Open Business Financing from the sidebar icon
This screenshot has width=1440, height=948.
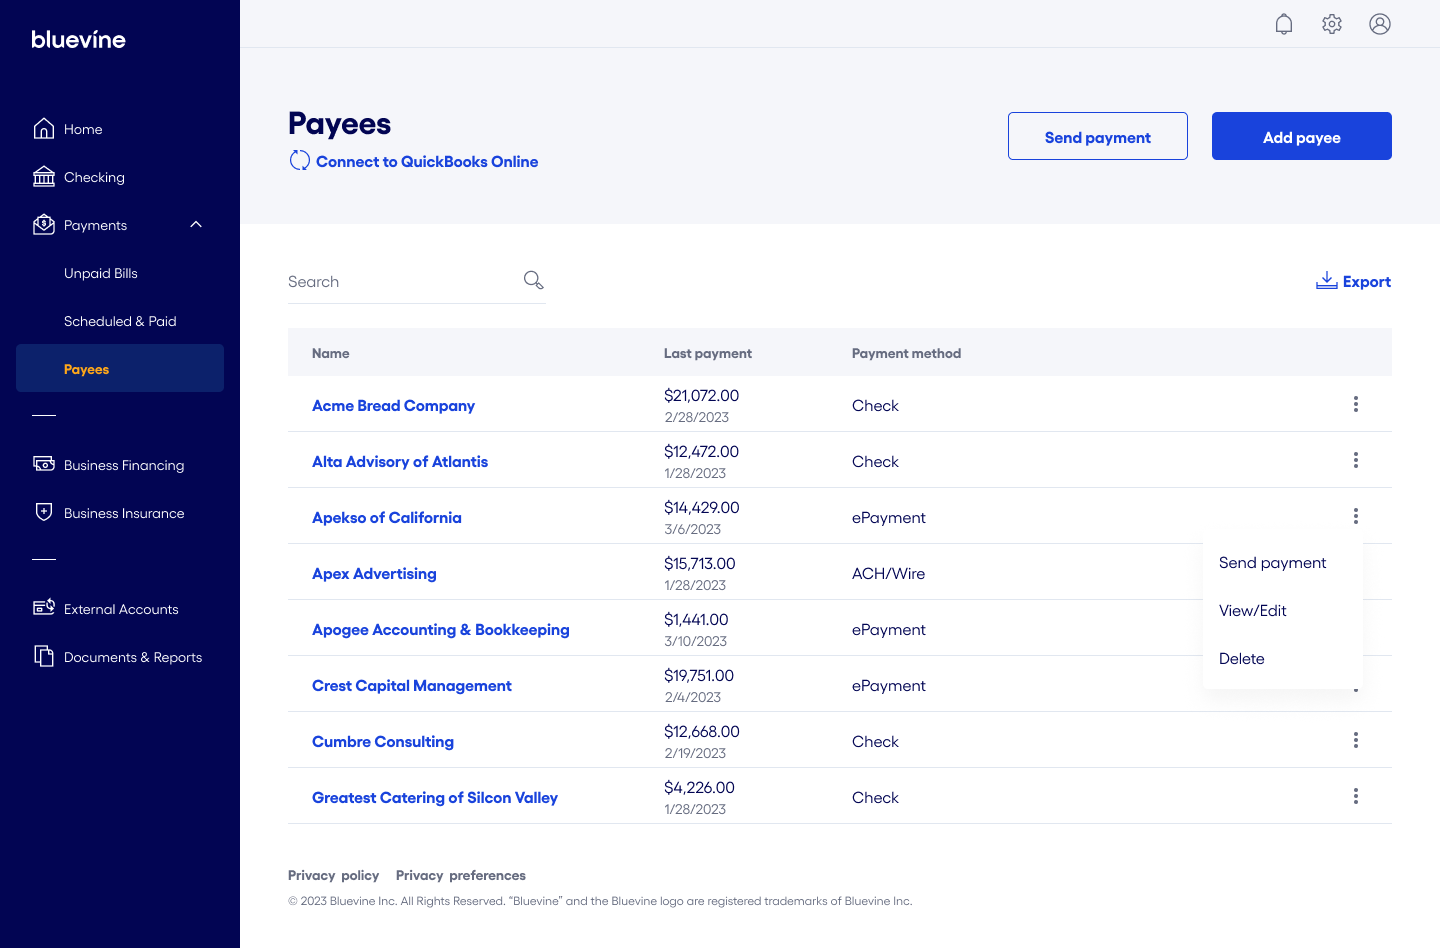pyautogui.click(x=44, y=464)
